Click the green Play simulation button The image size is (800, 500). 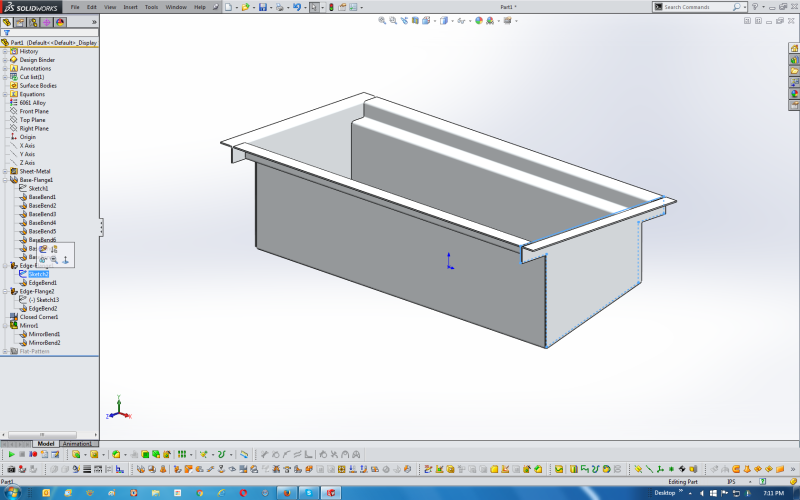click(x=11, y=454)
